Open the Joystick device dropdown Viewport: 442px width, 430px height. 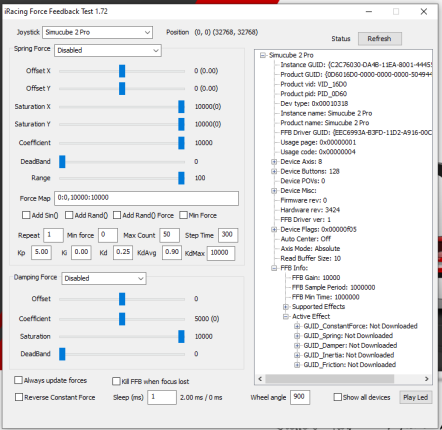click(97, 32)
